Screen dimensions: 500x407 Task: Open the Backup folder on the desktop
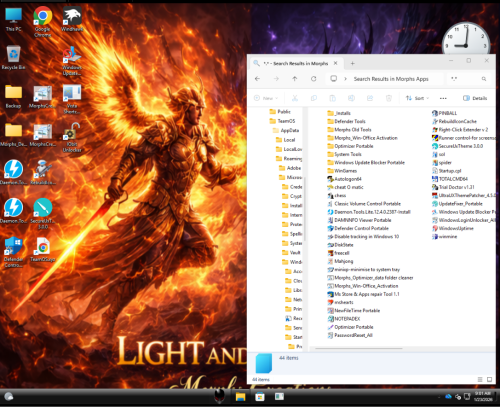[x=13, y=96]
